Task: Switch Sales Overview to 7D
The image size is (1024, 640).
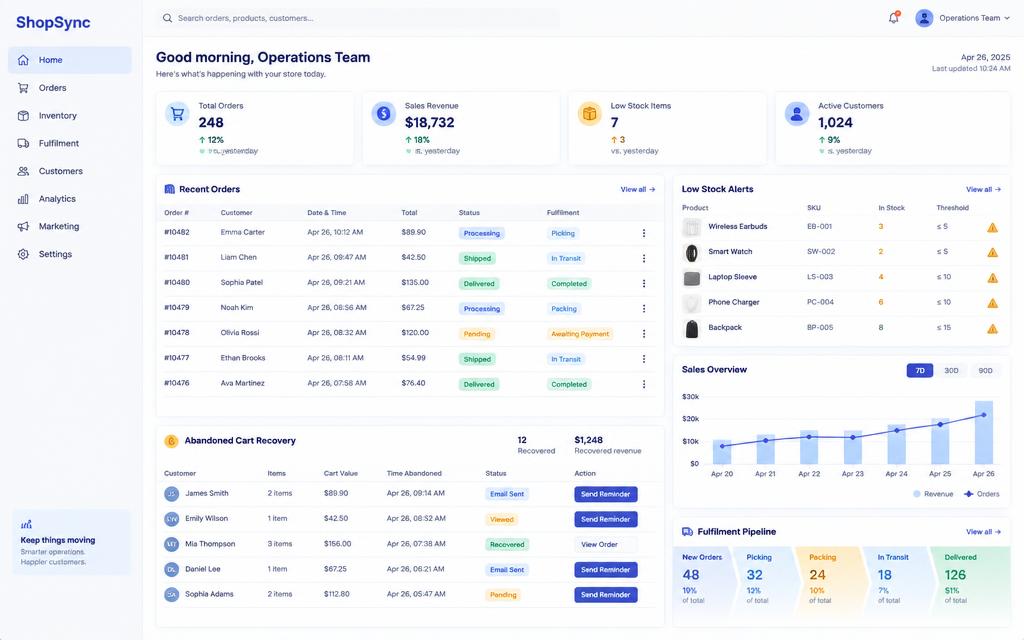Action: pos(920,370)
